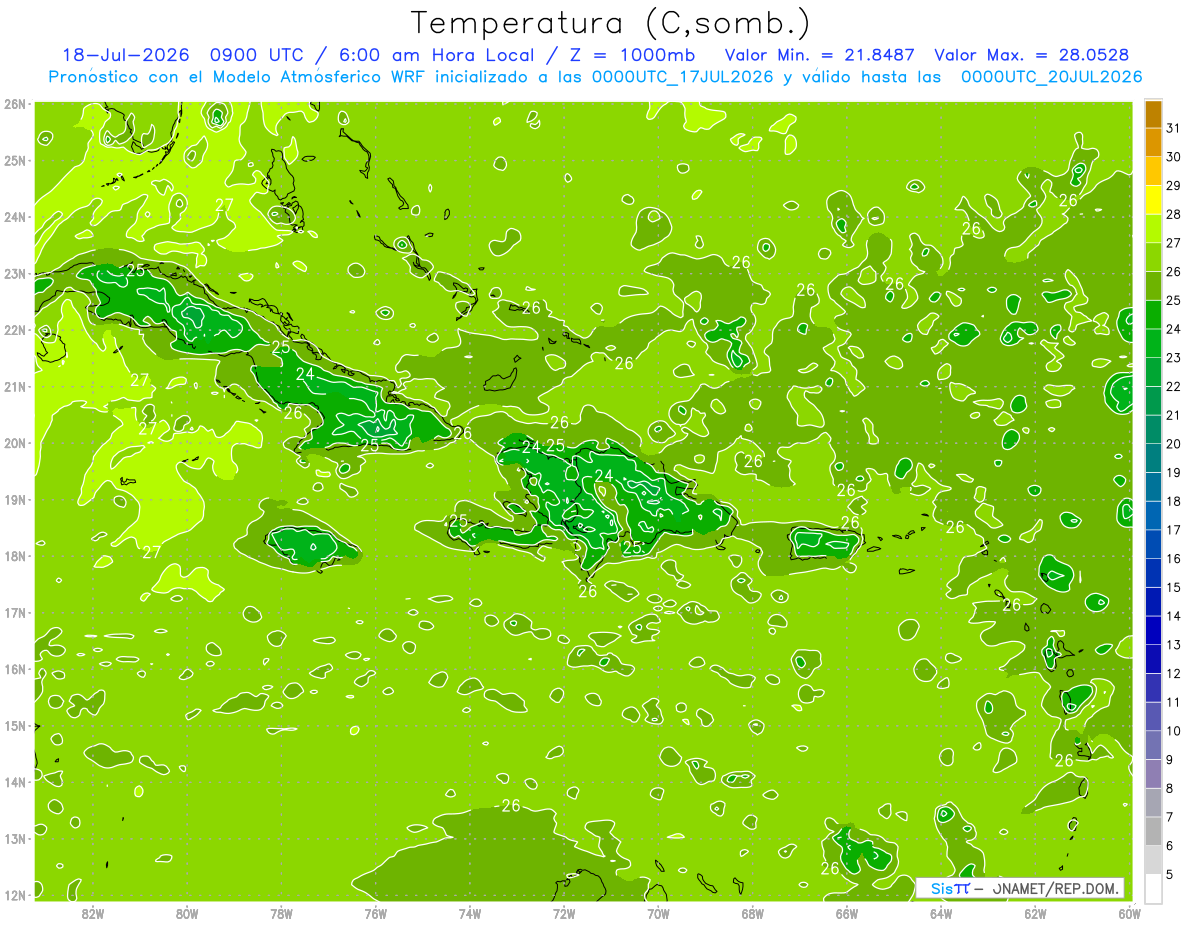
Task: Pick the legend swatch between 29 and 30
Action: pyautogui.click(x=1153, y=172)
